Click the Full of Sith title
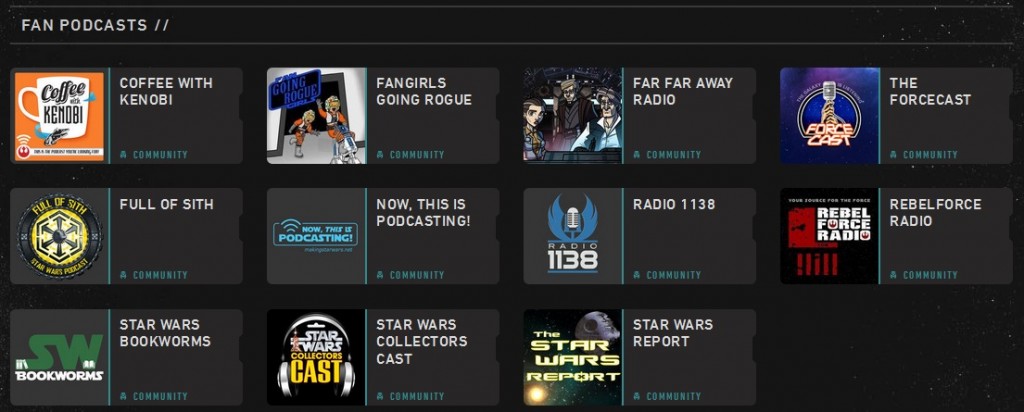Image resolution: width=1024 pixels, height=412 pixels. click(x=167, y=204)
